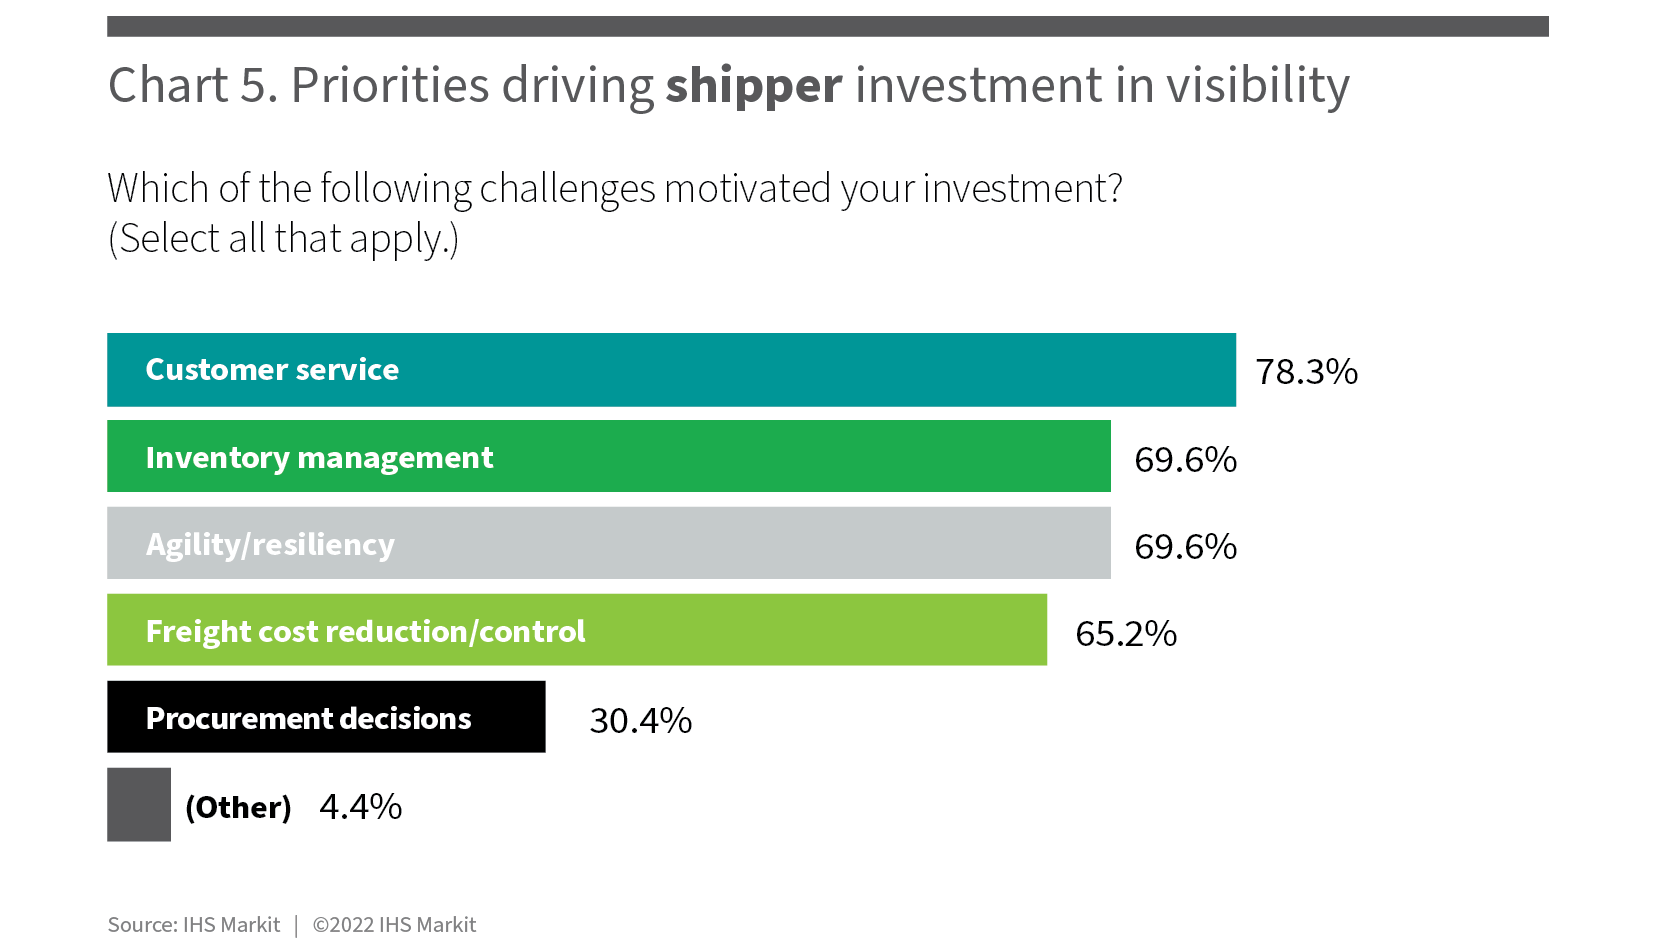Click the ©2022 IHS Markit copyright
The width and height of the screenshot is (1667, 950).
click(395, 925)
